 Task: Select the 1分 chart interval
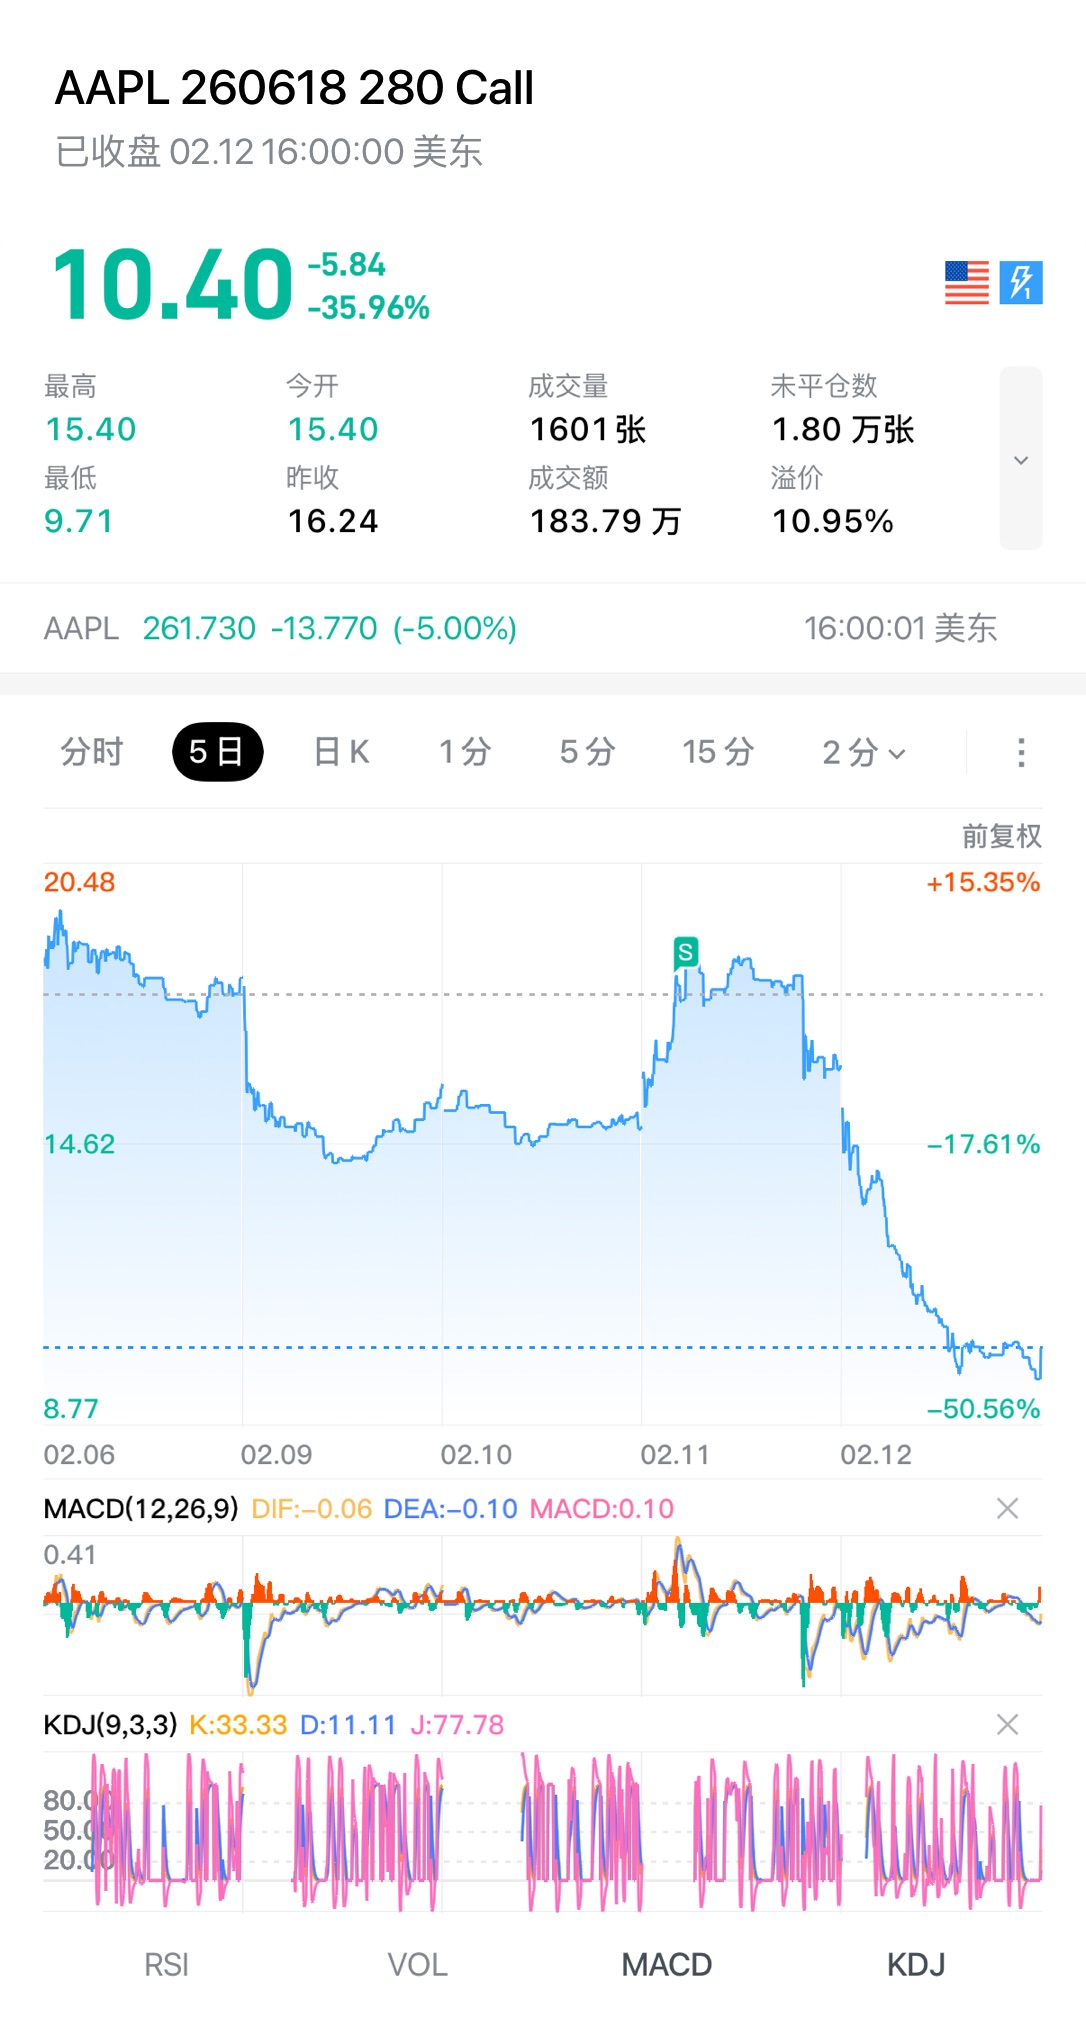[x=465, y=752]
